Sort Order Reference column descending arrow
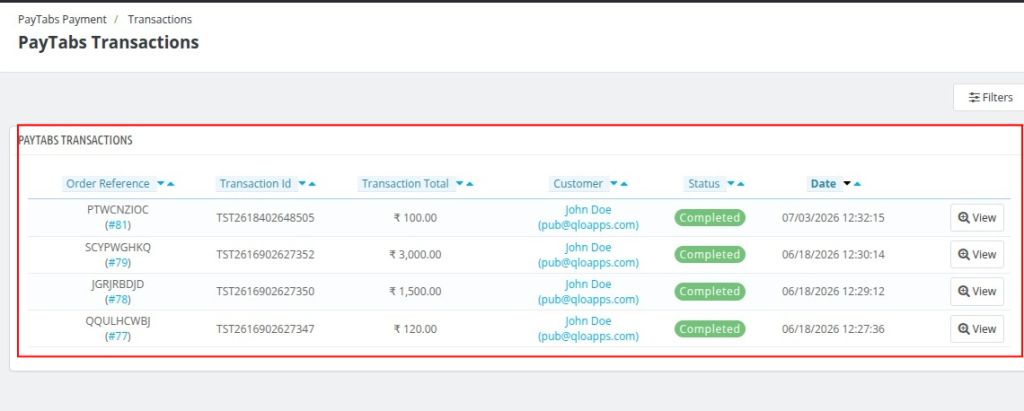 point(161,184)
